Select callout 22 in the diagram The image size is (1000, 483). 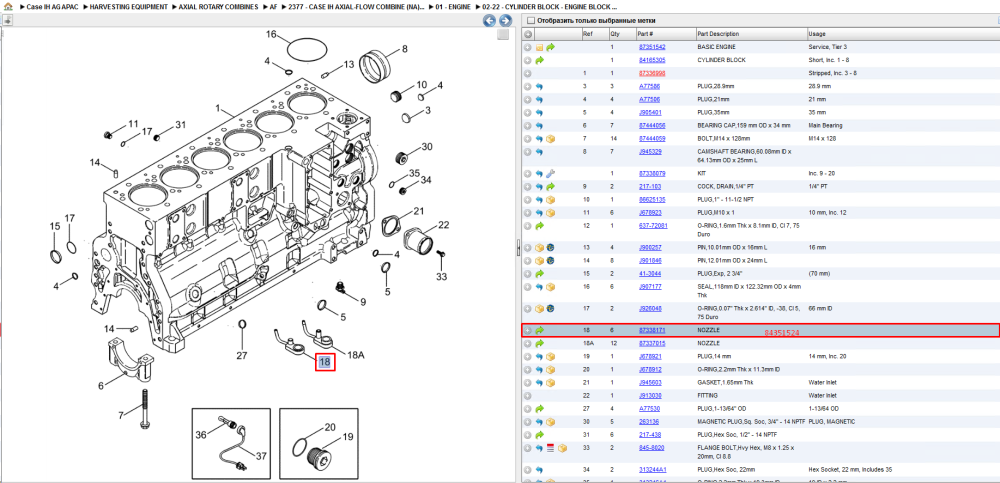click(x=443, y=225)
